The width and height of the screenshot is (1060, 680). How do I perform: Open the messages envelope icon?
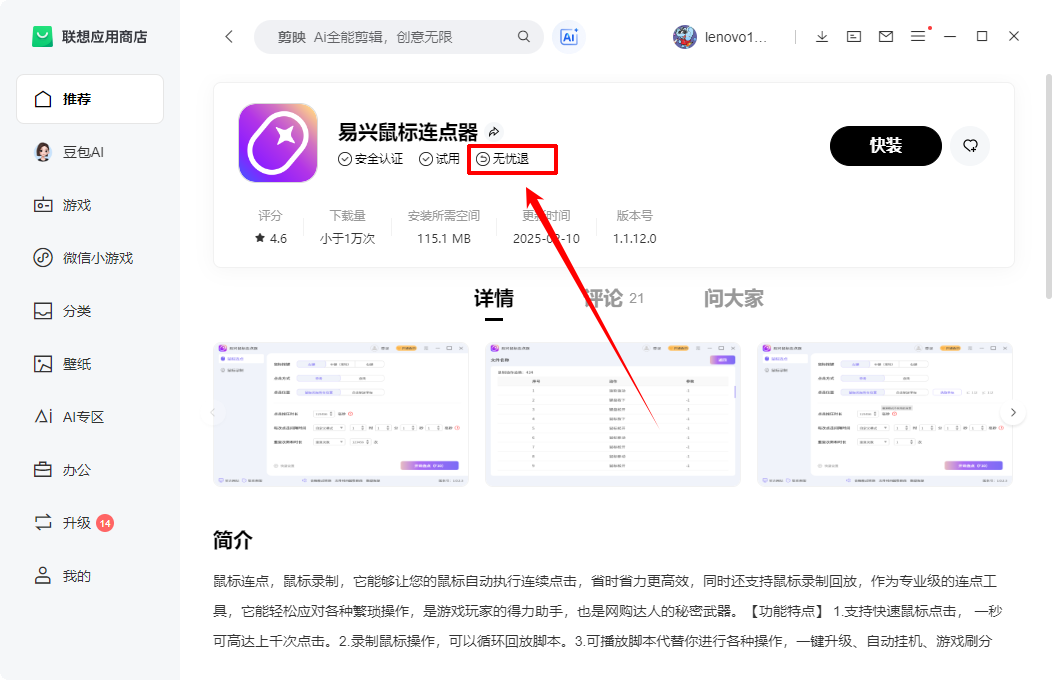pos(886,37)
